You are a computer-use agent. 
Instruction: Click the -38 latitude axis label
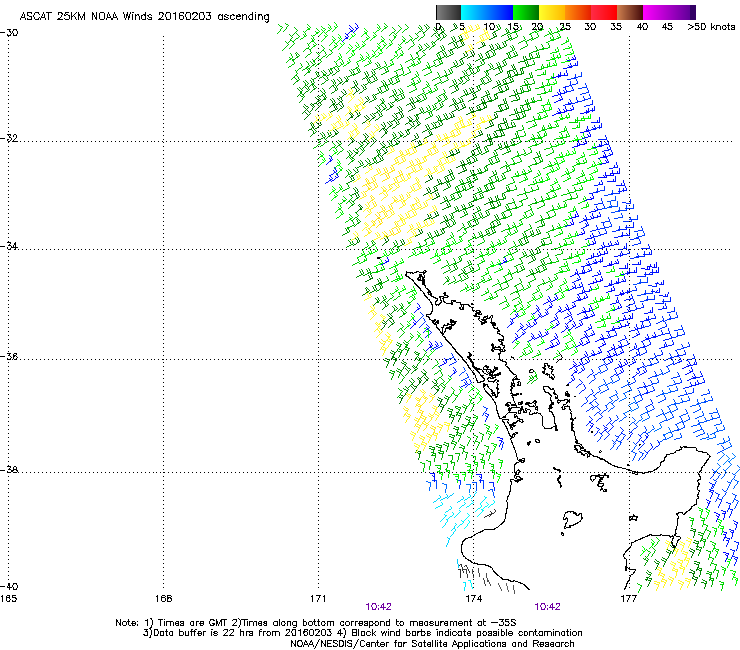pos(9,470)
